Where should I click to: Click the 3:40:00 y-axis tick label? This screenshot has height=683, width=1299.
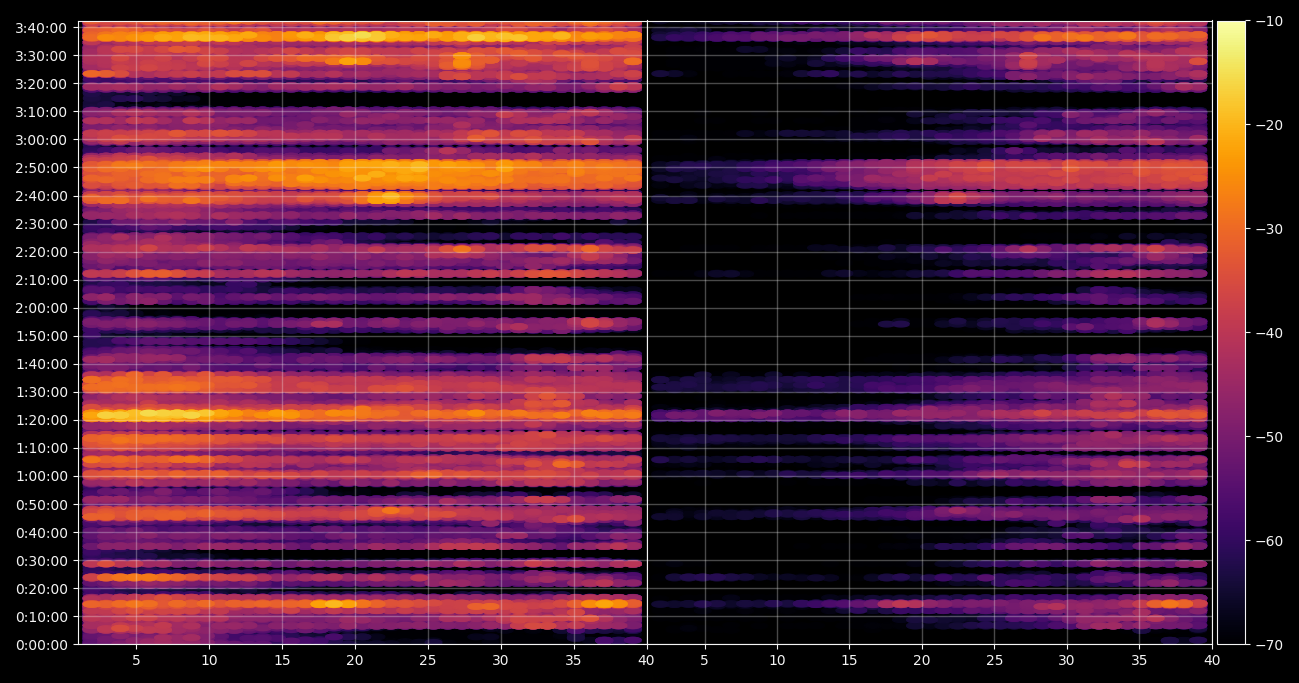click(41, 27)
